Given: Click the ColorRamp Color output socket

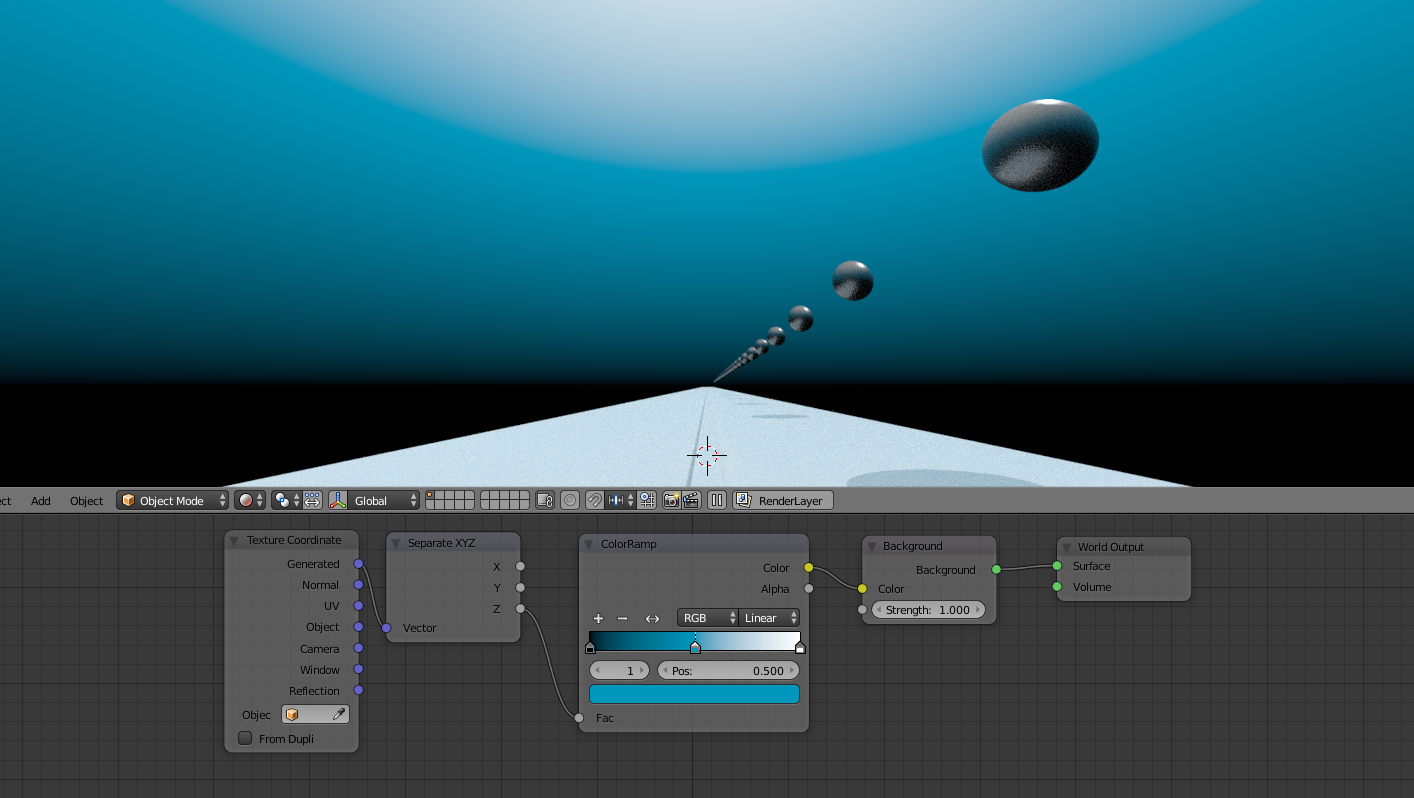Looking at the screenshot, I should coord(808,567).
